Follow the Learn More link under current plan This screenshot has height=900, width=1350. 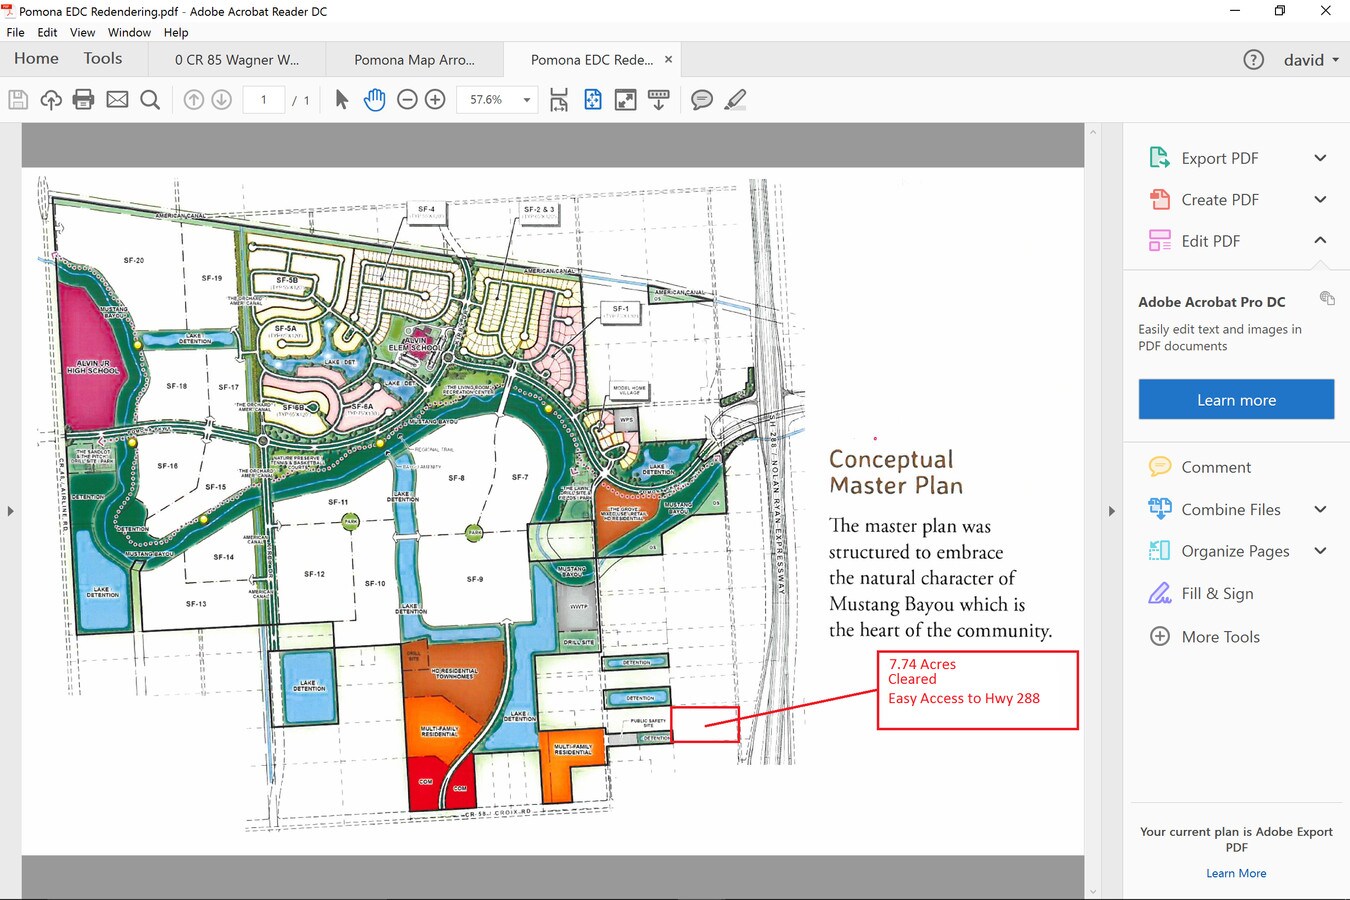[1236, 873]
